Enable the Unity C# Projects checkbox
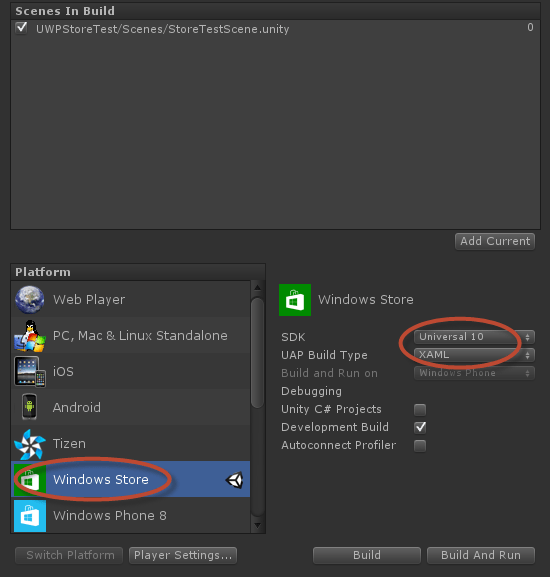 point(420,409)
